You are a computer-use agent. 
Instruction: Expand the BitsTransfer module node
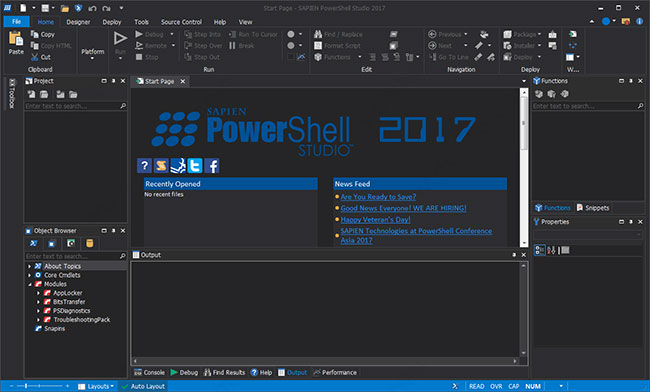pos(39,302)
